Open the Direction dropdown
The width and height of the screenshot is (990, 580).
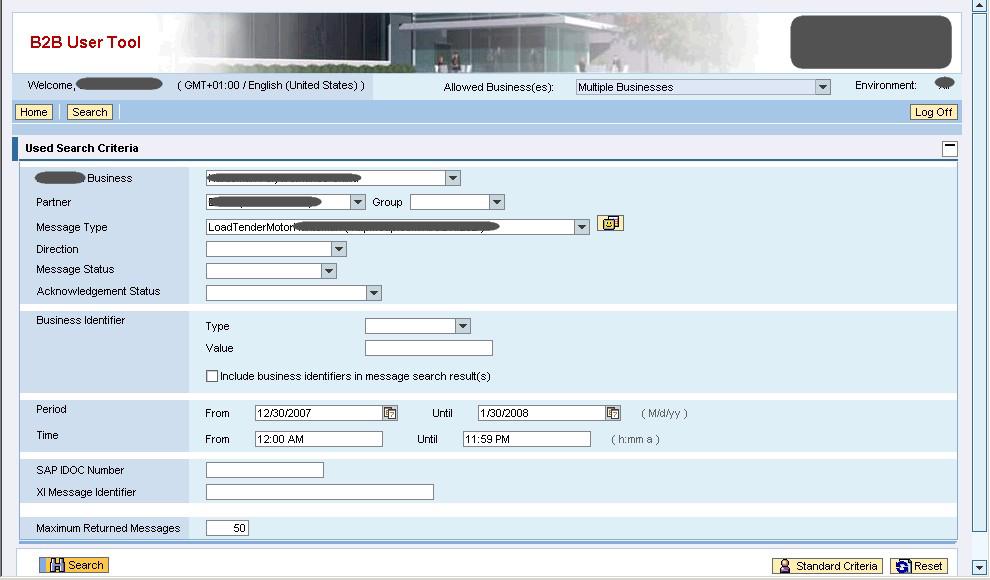tap(338, 249)
